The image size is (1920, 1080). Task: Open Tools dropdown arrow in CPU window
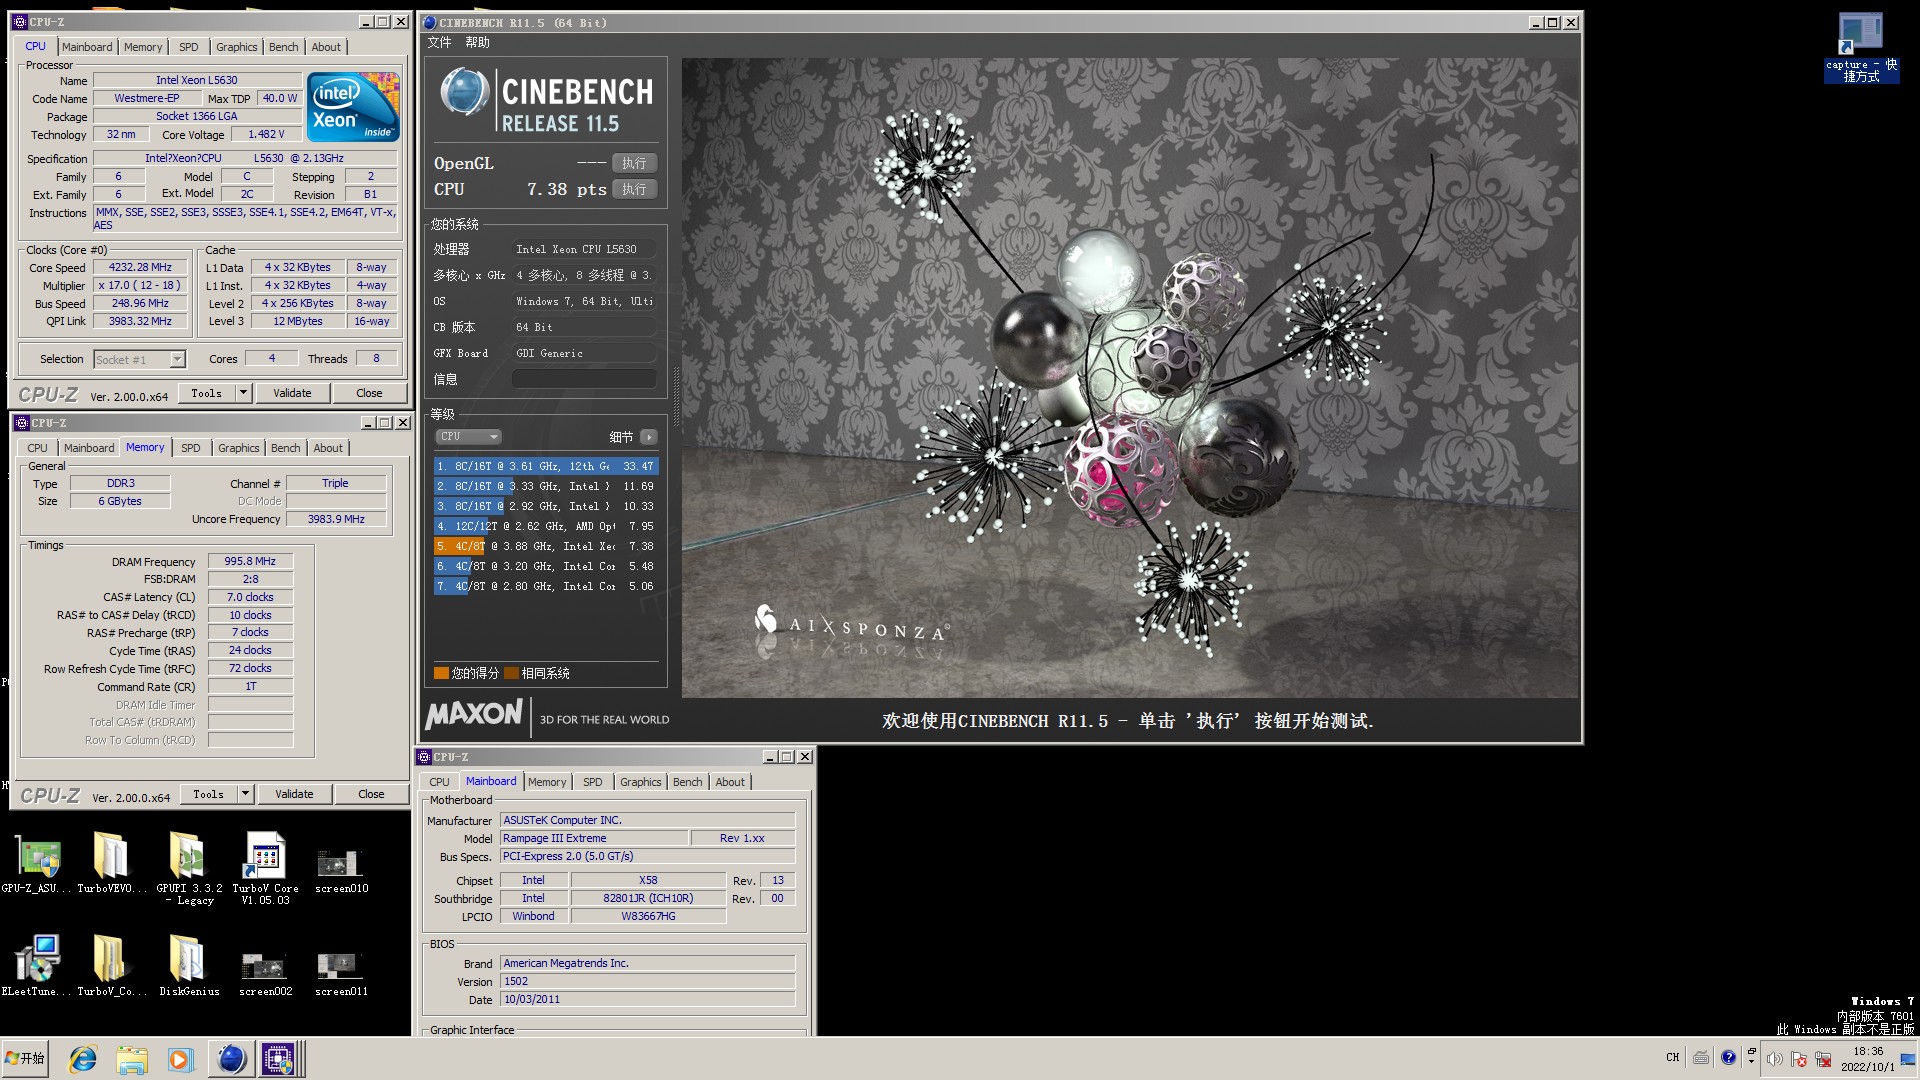click(243, 393)
